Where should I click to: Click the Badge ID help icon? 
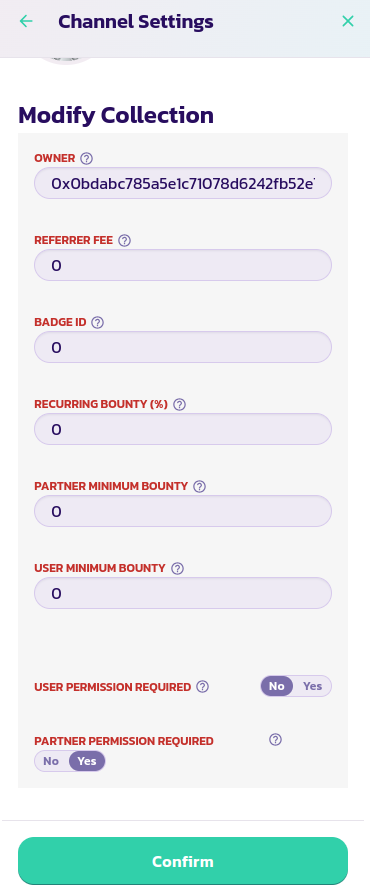point(98,322)
